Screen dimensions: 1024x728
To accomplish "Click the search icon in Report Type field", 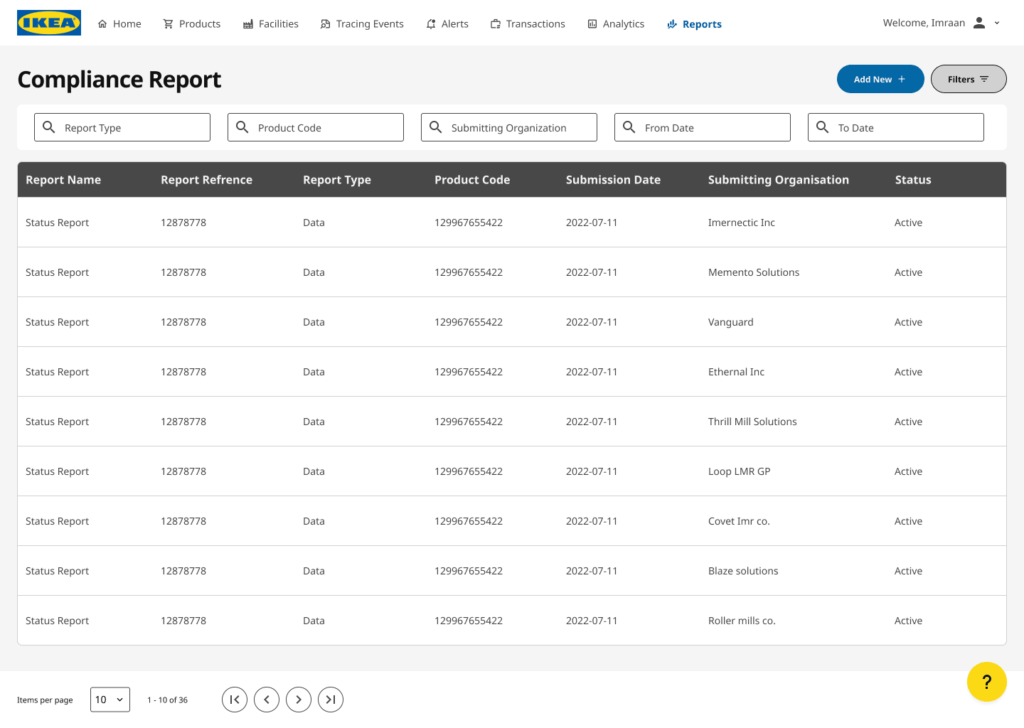I will click(49, 127).
